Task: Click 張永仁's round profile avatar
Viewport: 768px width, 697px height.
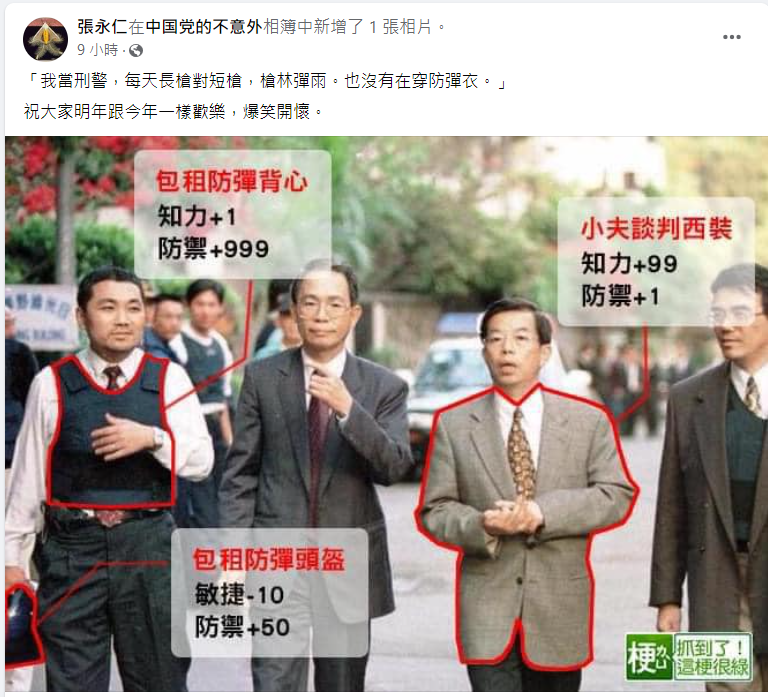Action: pos(45,39)
